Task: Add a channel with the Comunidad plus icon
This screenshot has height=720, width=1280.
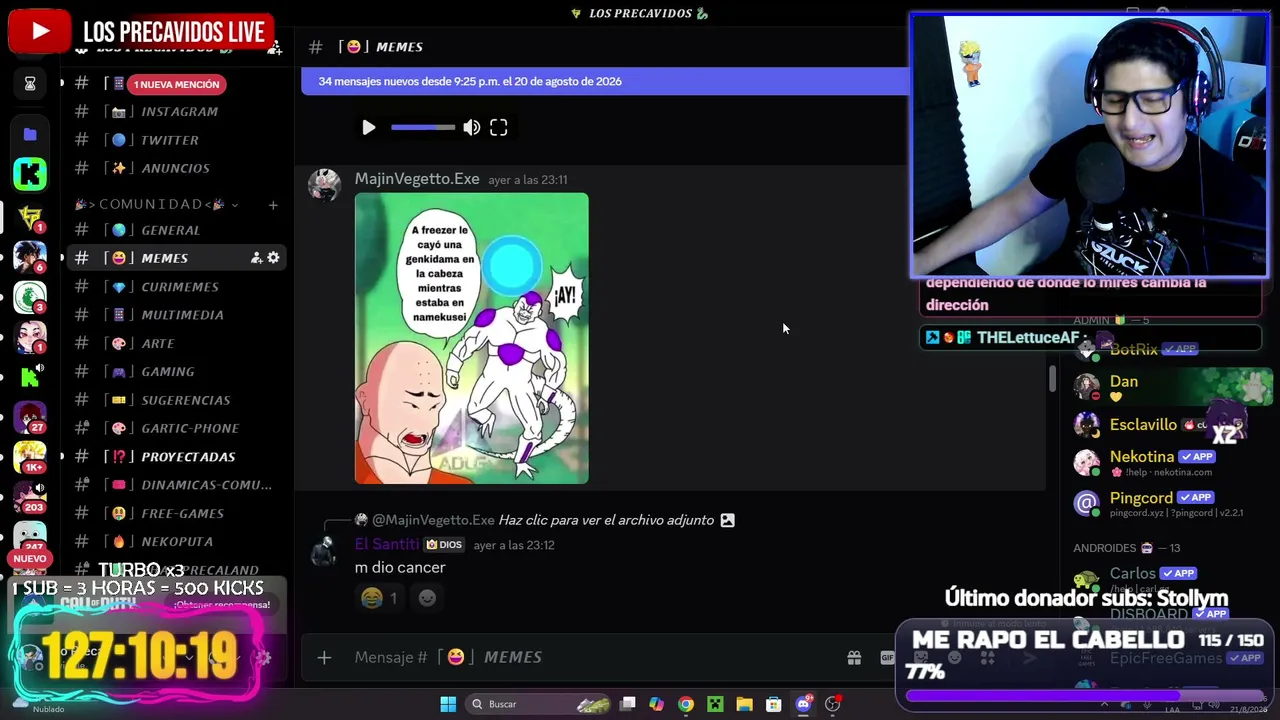Action: (273, 205)
